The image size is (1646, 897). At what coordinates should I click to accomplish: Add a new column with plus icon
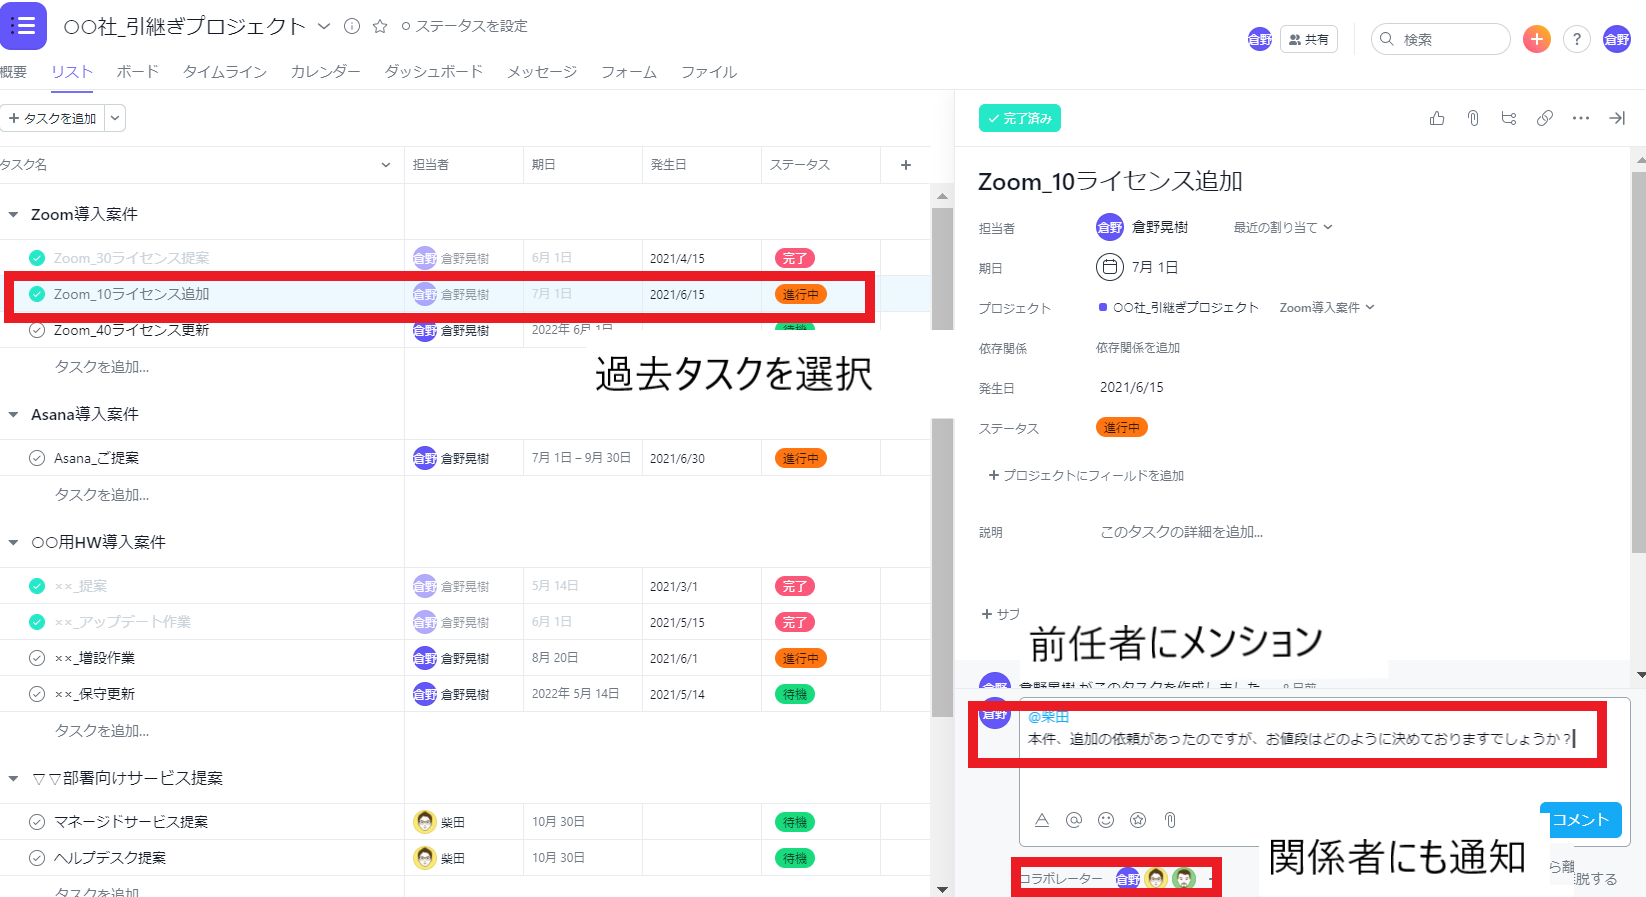click(906, 165)
